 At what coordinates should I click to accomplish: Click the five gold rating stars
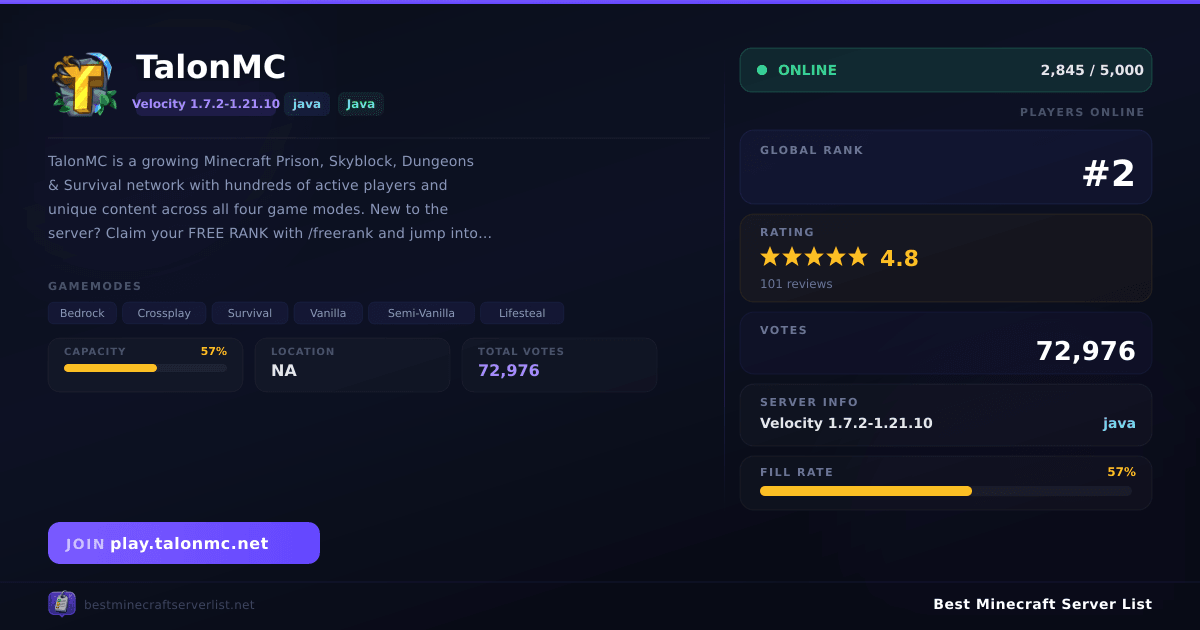pyautogui.click(x=814, y=257)
